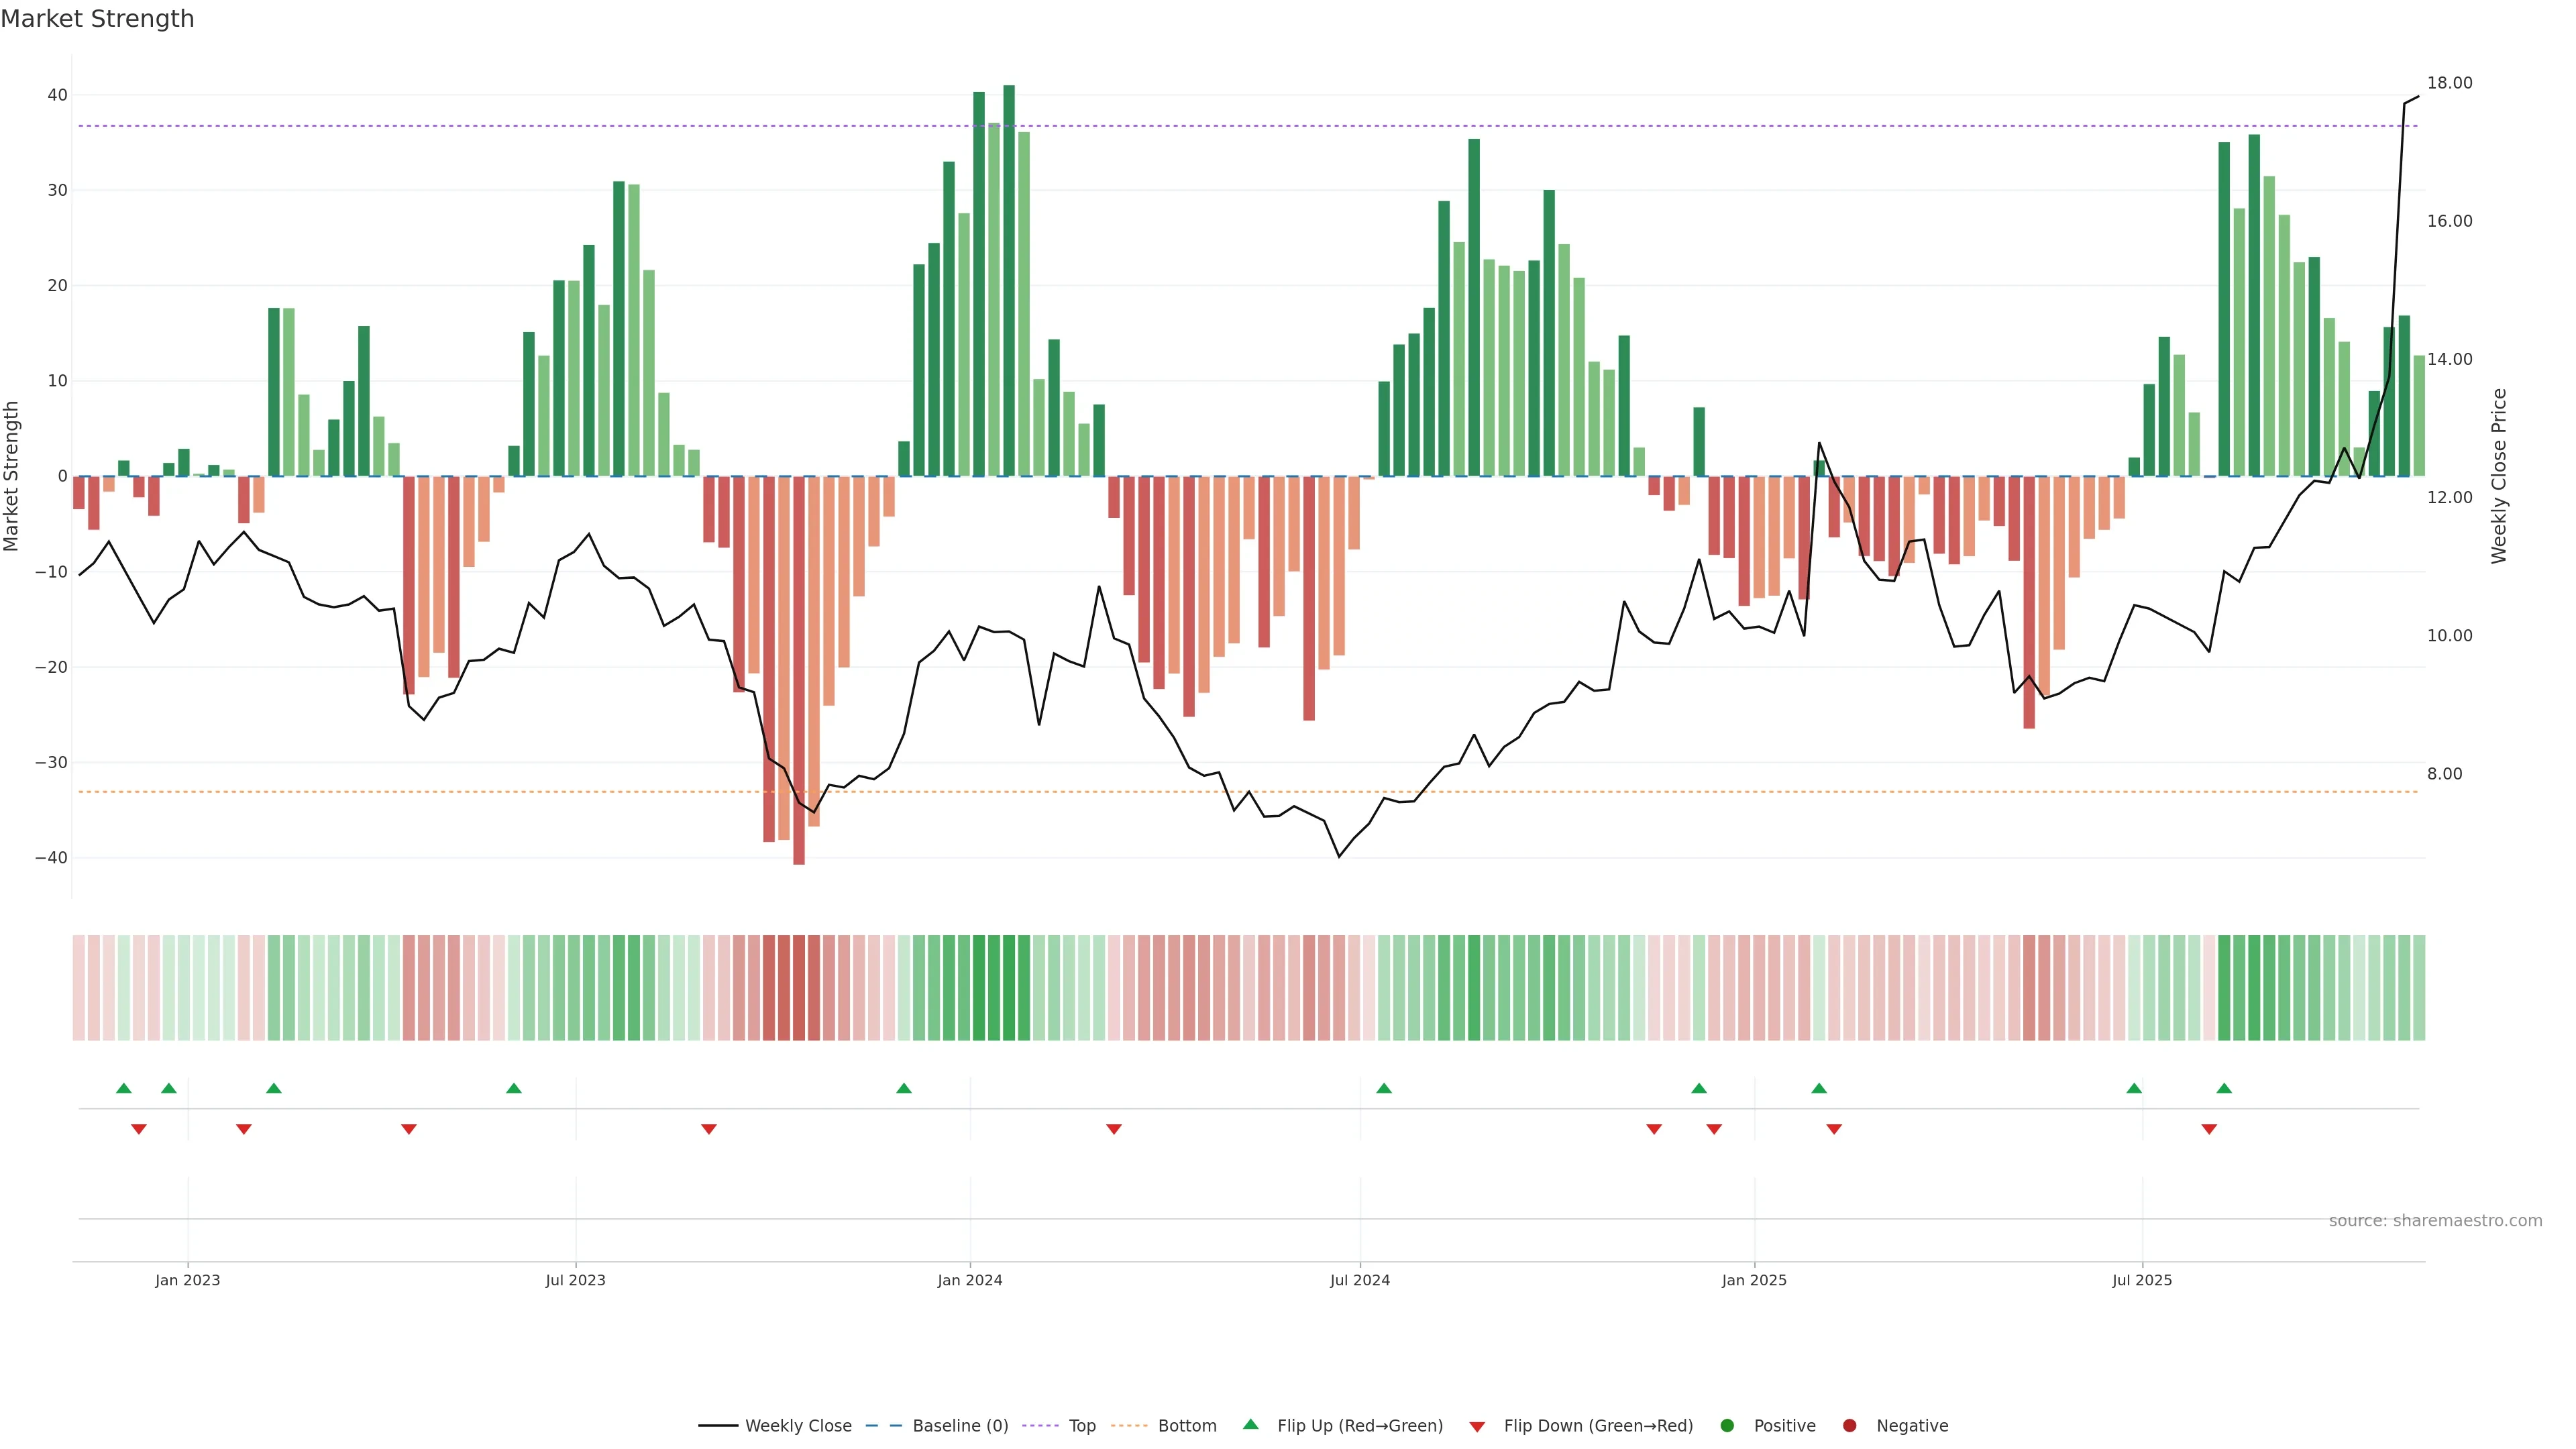Click the Jan 2024 x-axis label
Viewport: 2576px width, 1449px height.
point(969,1280)
